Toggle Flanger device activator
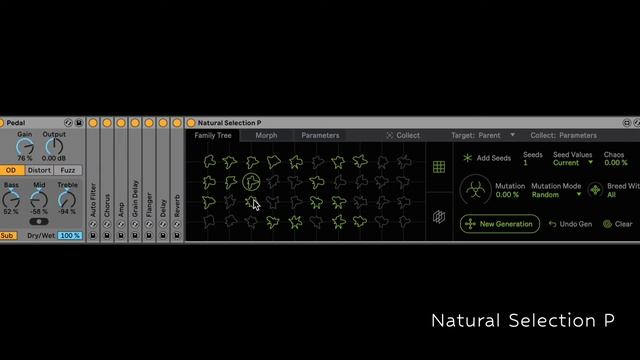Screen dimensions: 640x360 (149, 123)
